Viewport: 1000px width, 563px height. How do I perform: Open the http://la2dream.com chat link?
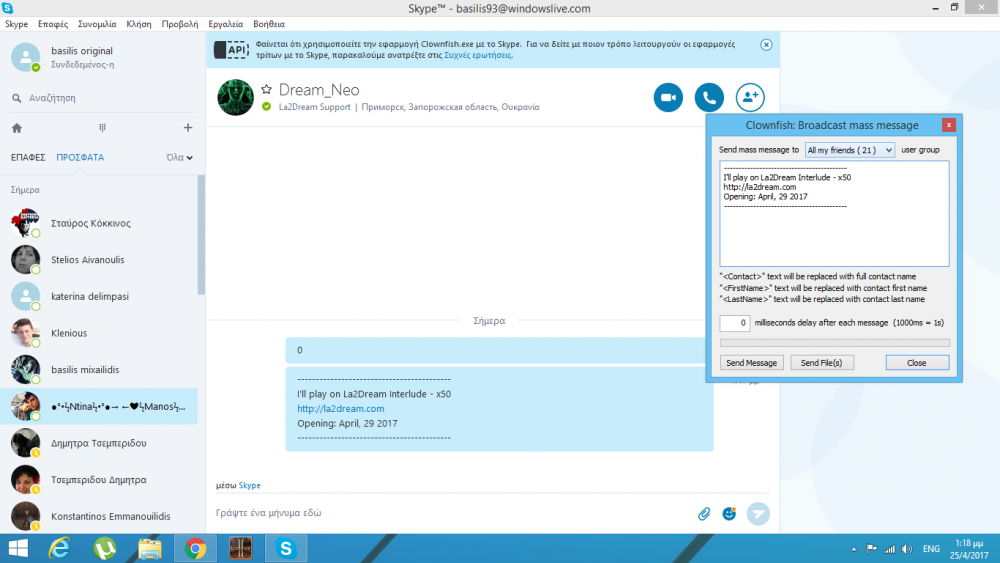point(340,408)
